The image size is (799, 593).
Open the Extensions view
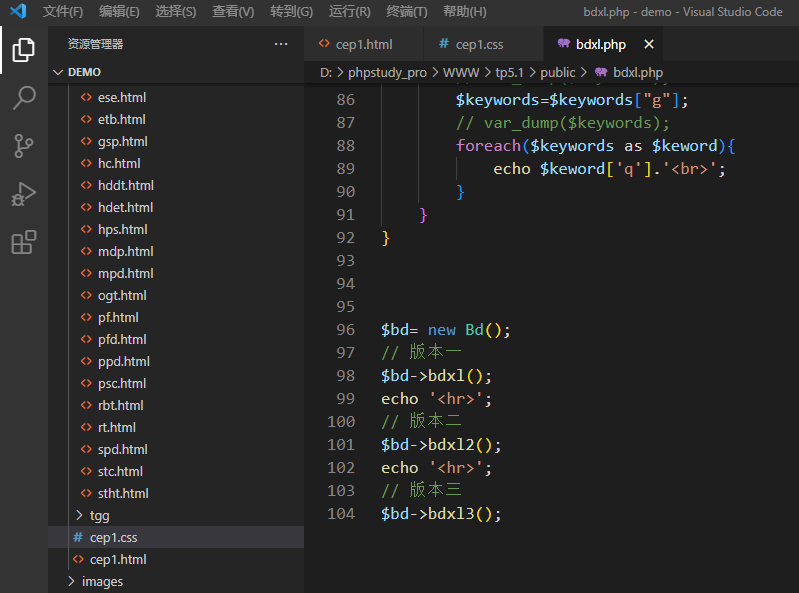click(x=23, y=242)
